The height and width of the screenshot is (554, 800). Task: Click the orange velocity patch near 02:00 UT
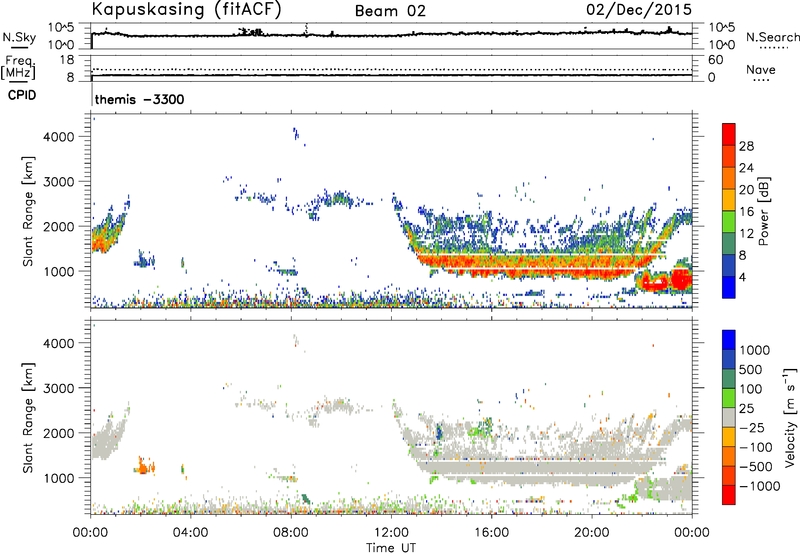point(143,466)
